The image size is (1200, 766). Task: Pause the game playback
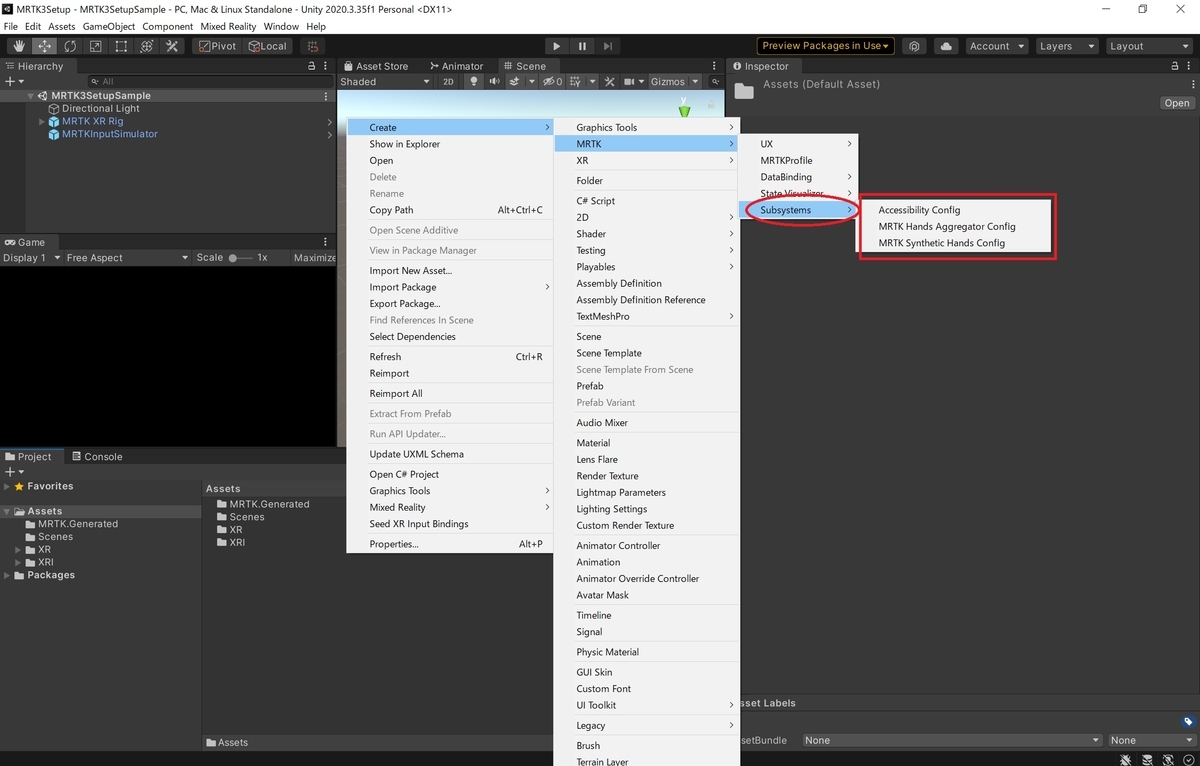pos(583,46)
